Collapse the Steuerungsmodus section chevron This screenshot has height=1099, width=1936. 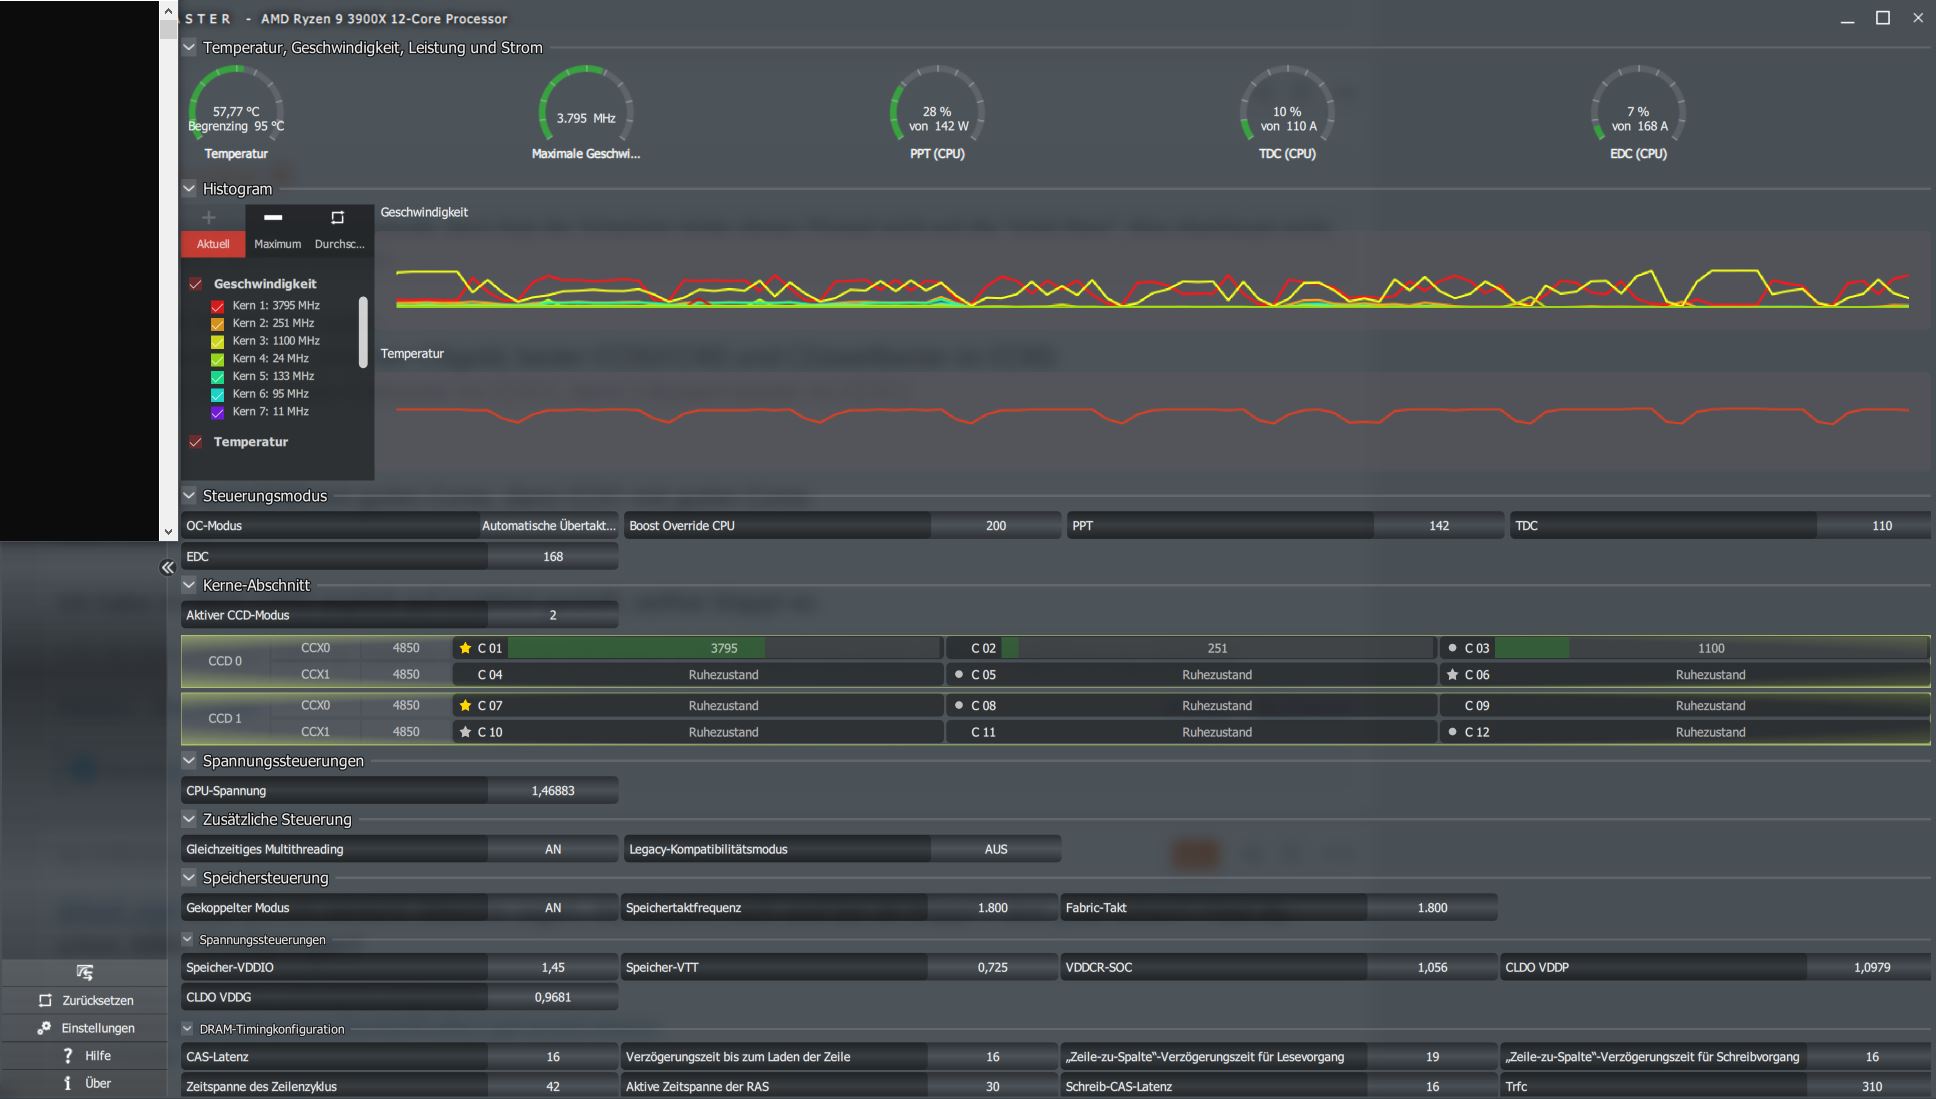tap(189, 495)
